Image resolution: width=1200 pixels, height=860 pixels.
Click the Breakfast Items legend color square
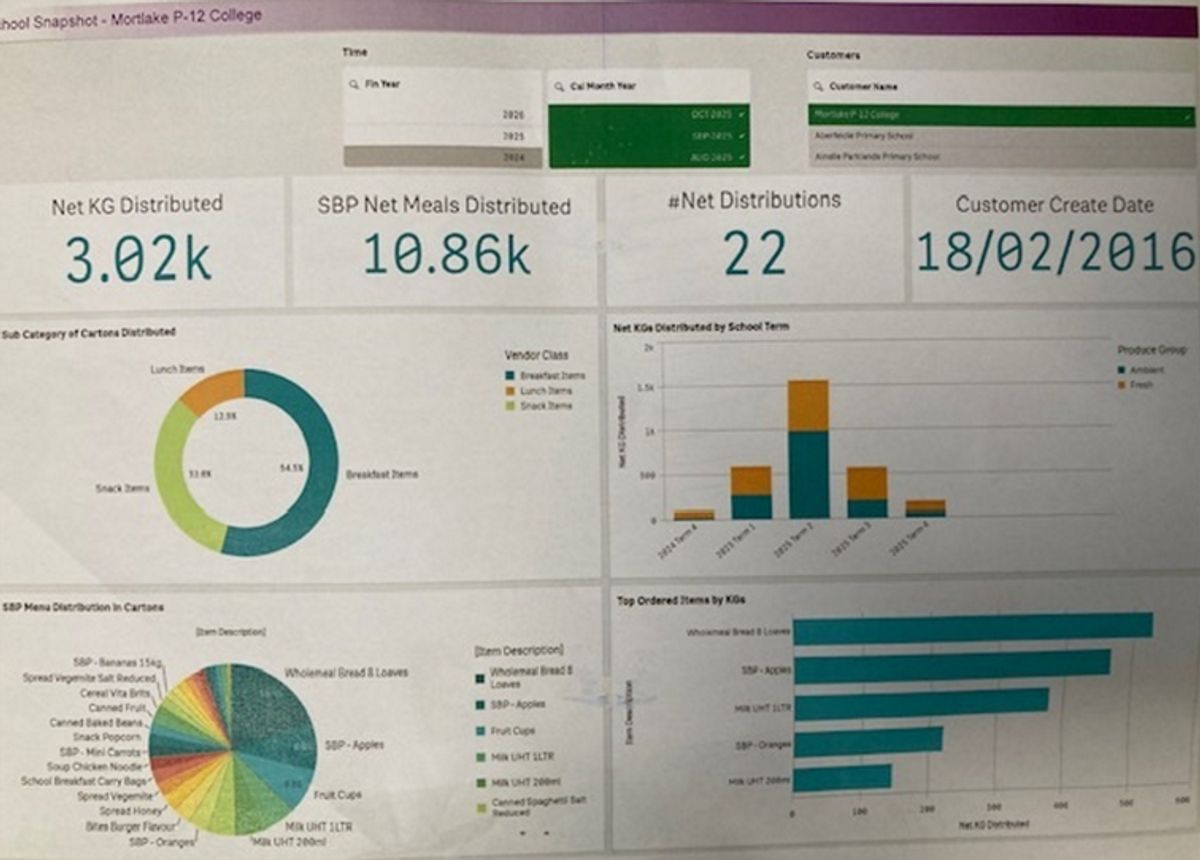[x=511, y=375]
